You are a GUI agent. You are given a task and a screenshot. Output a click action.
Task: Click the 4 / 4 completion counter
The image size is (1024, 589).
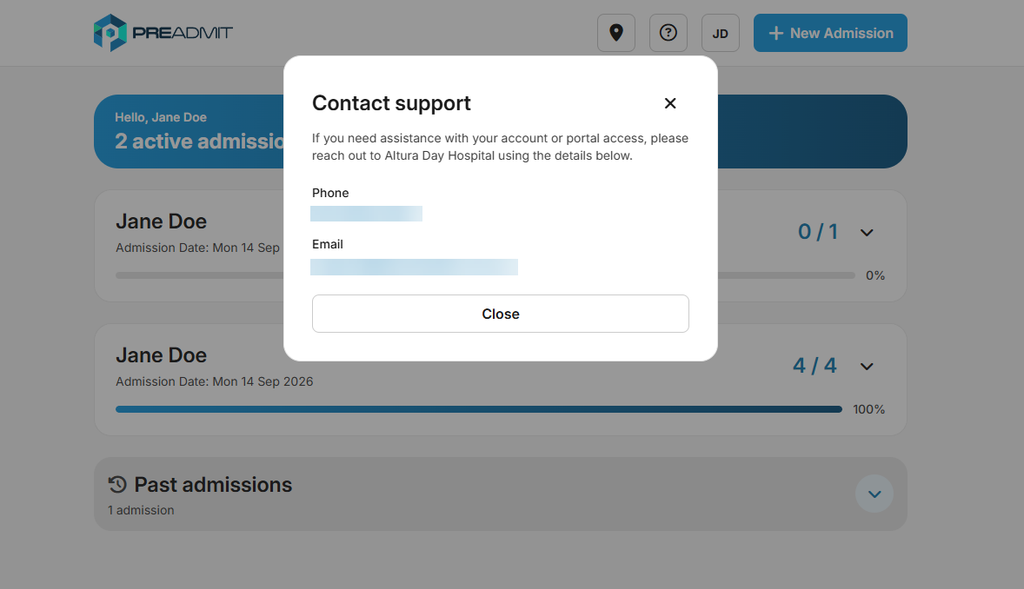tap(814, 366)
